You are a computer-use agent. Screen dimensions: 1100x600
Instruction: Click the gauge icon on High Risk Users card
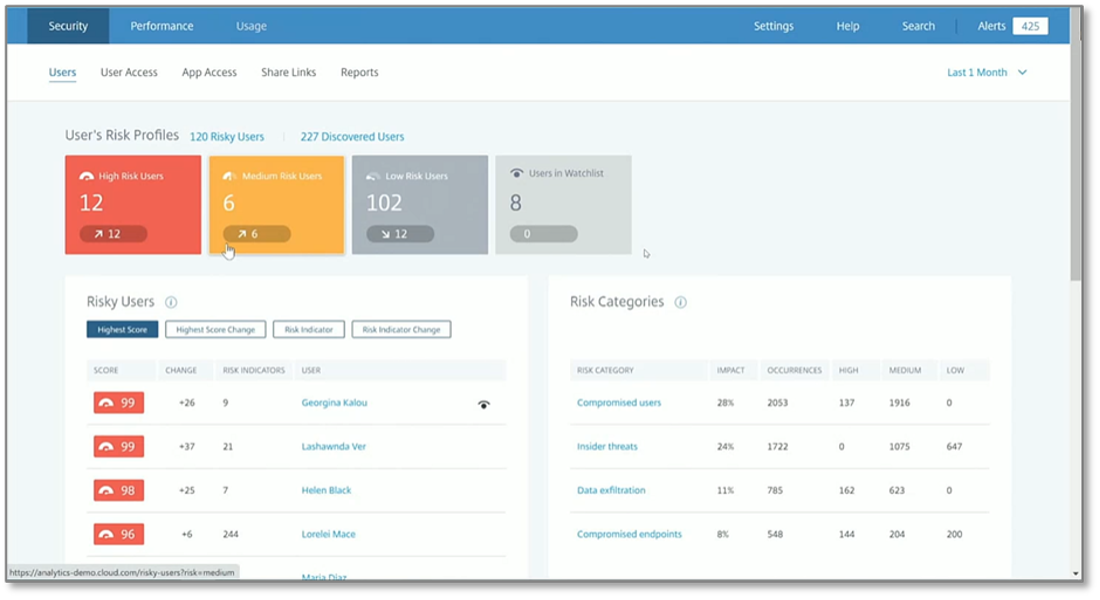coord(86,176)
